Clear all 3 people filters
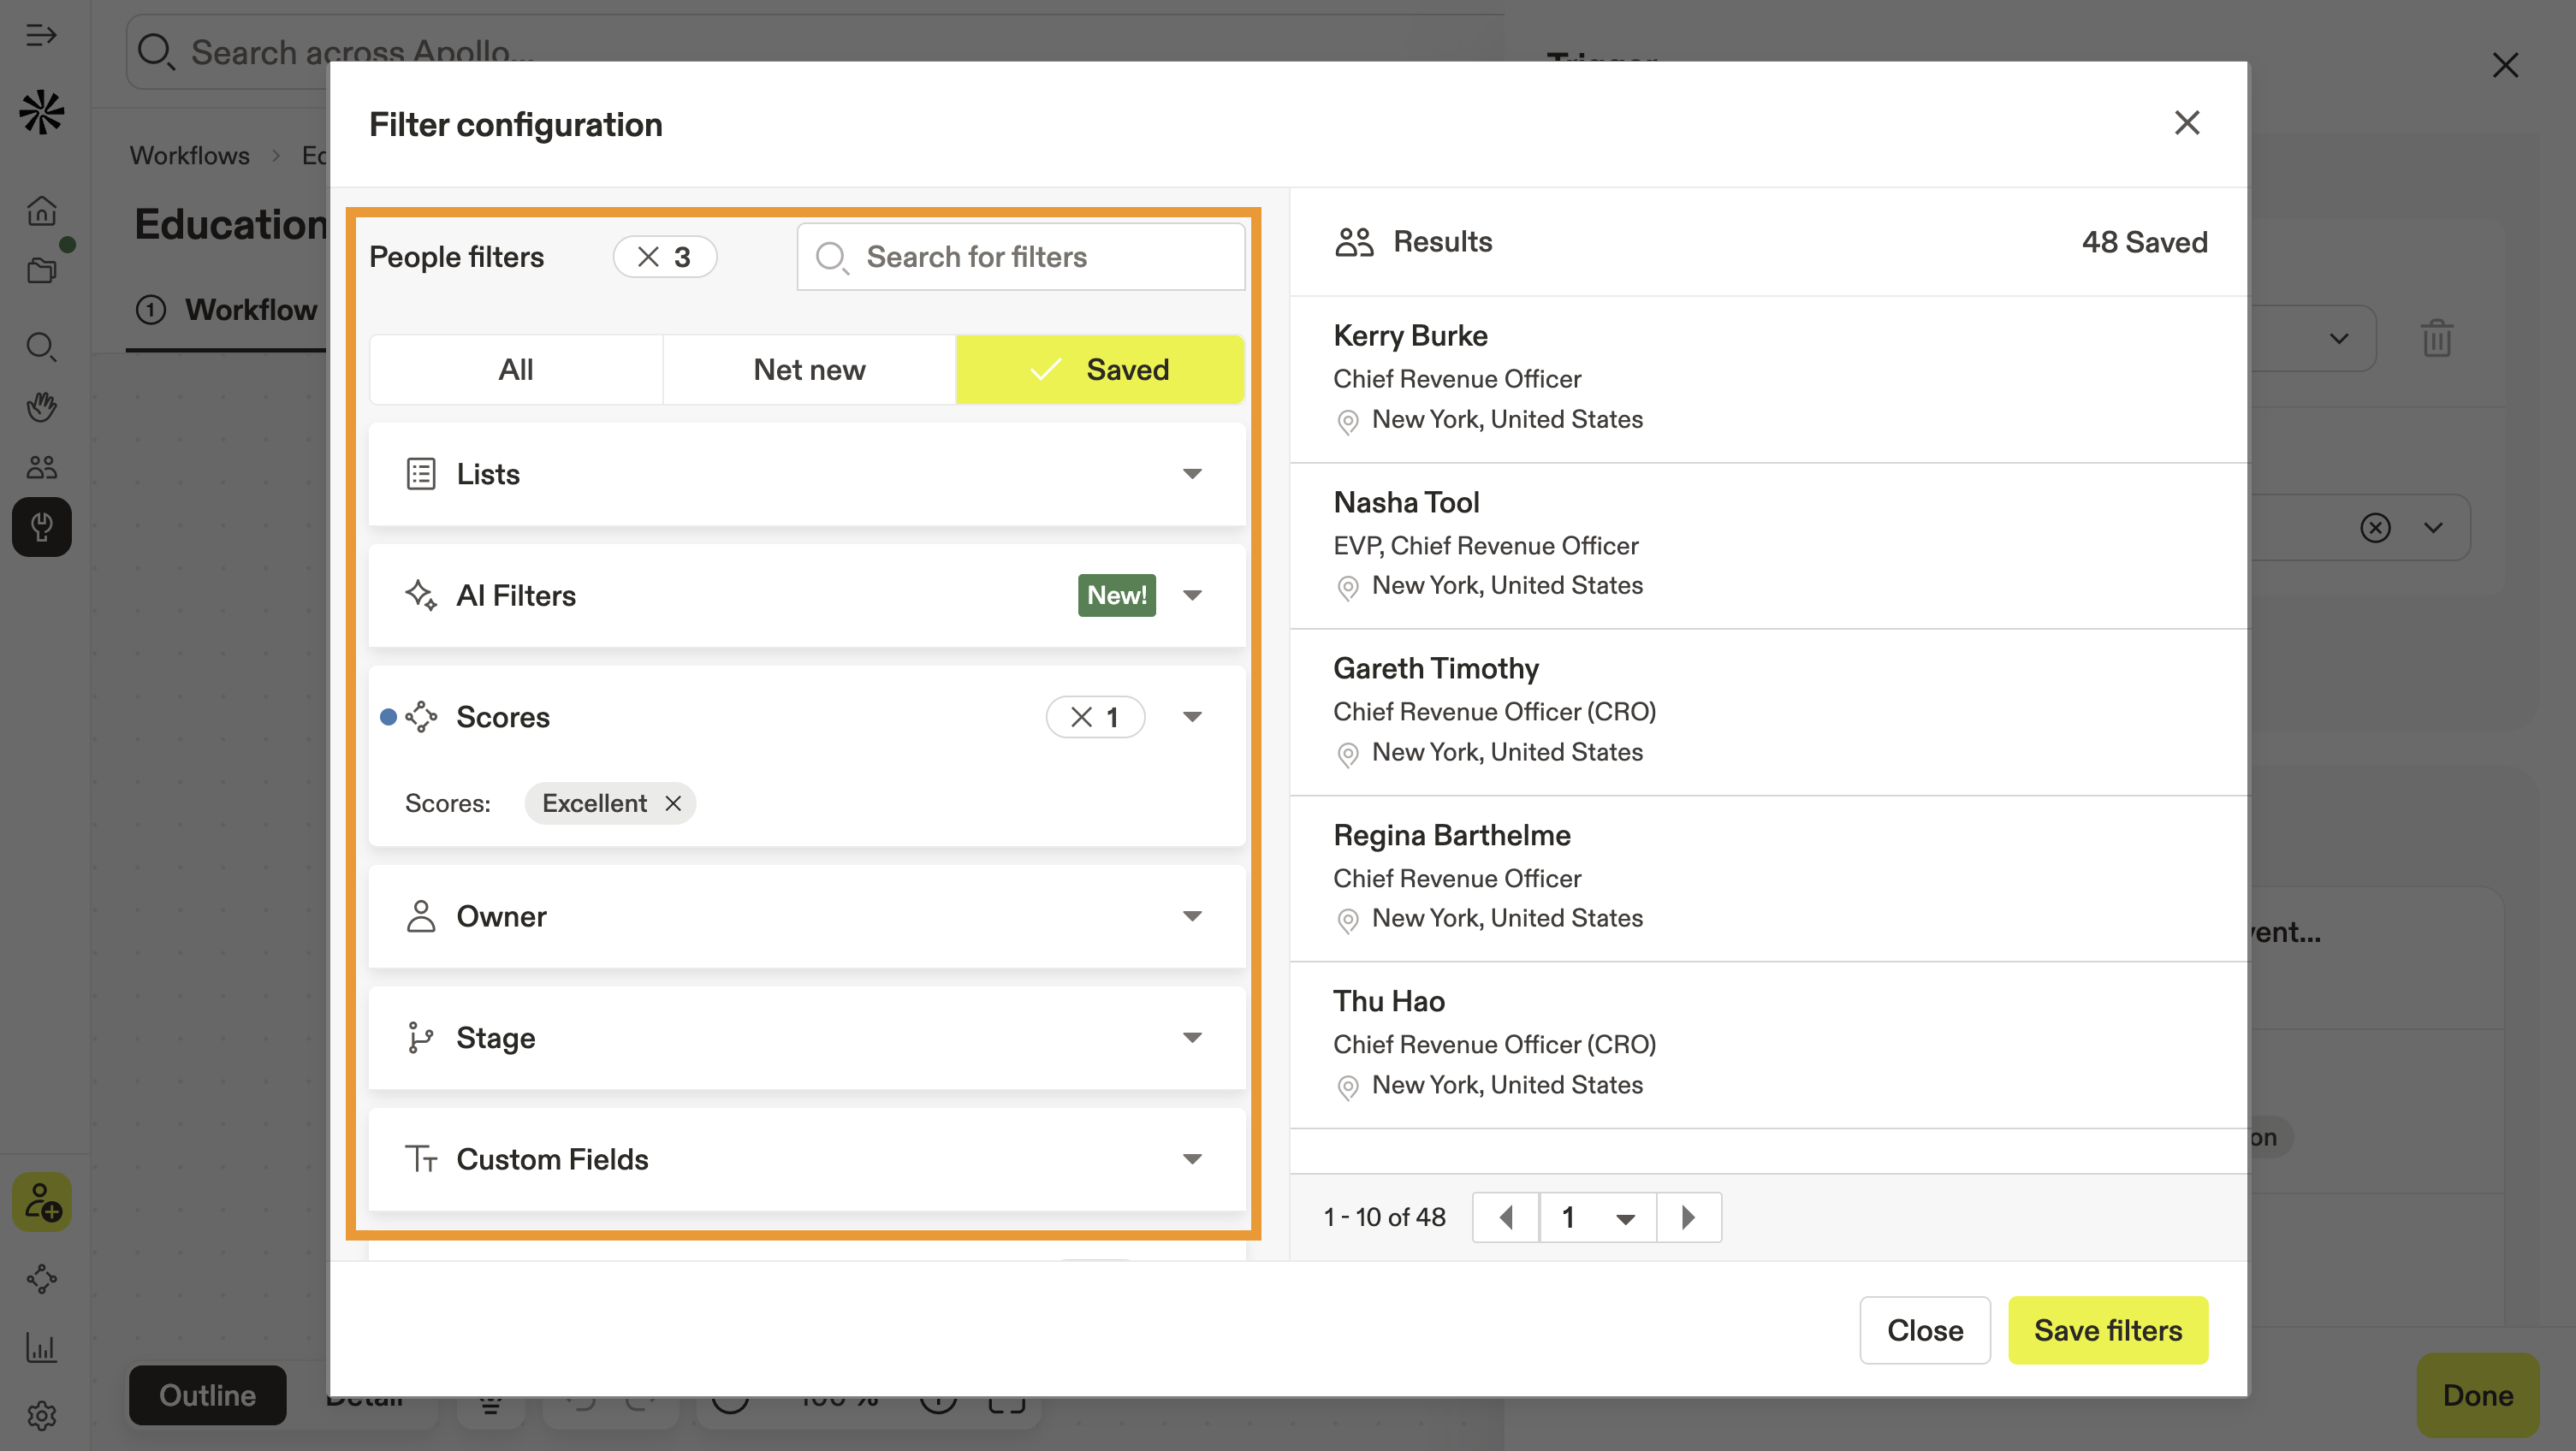Viewport: 2576px width, 1451px height. [x=648, y=257]
